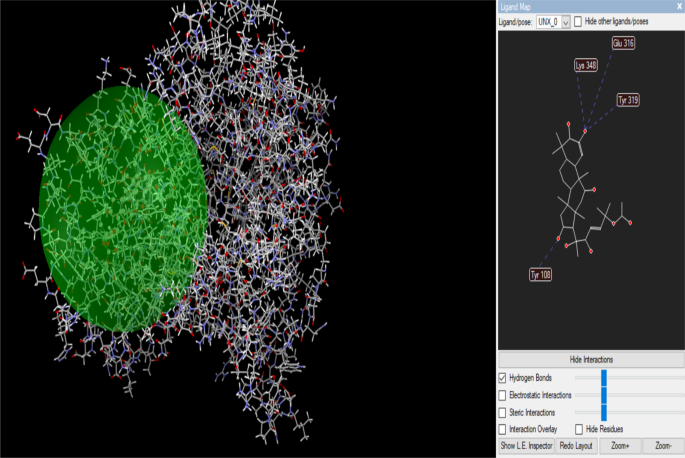Click the Hydrogen Bonds slider handle
Image resolution: width=685 pixels, height=458 pixels.
point(603,378)
